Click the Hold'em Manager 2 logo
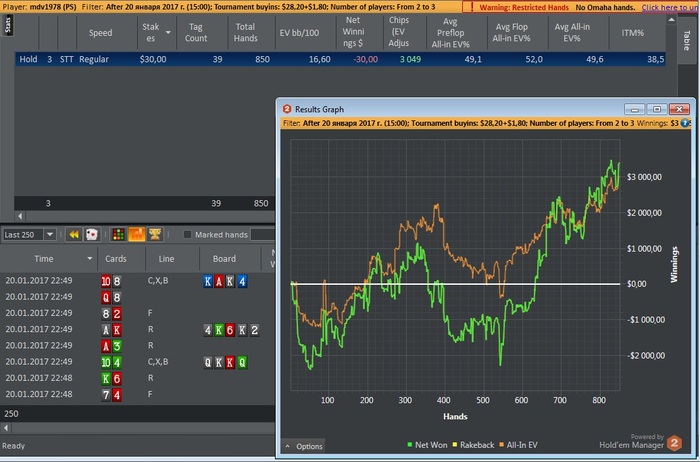700x462 pixels. 674,443
